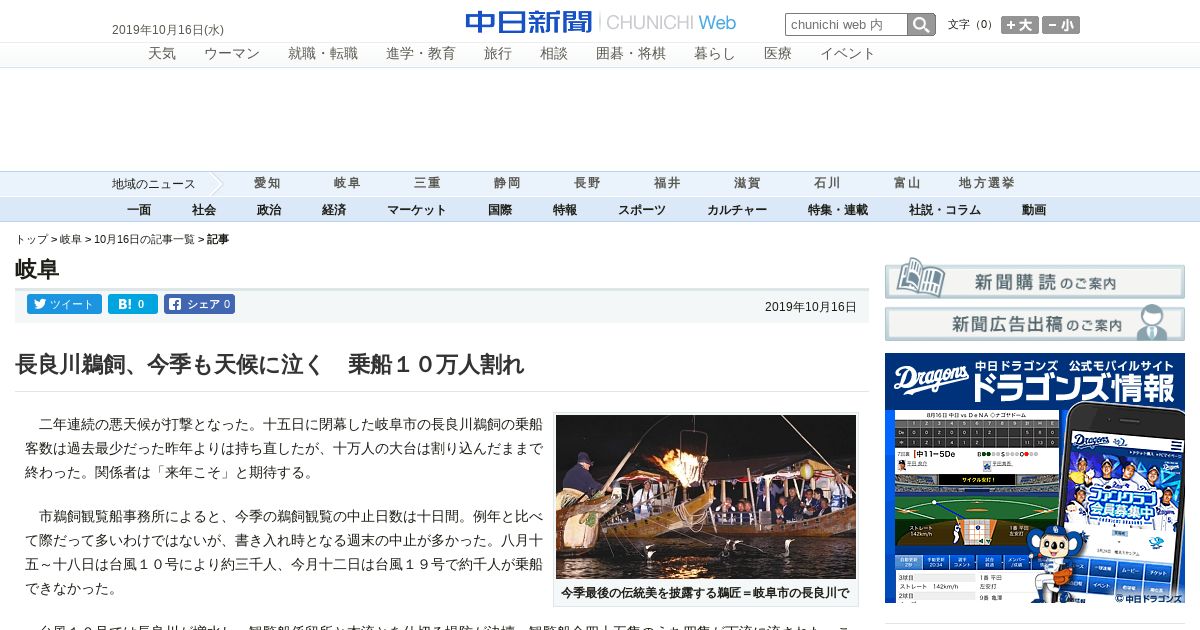Image resolution: width=1200 pixels, height=630 pixels.
Task: Select the 地方選挙 tab
Action: pyautogui.click(x=987, y=184)
